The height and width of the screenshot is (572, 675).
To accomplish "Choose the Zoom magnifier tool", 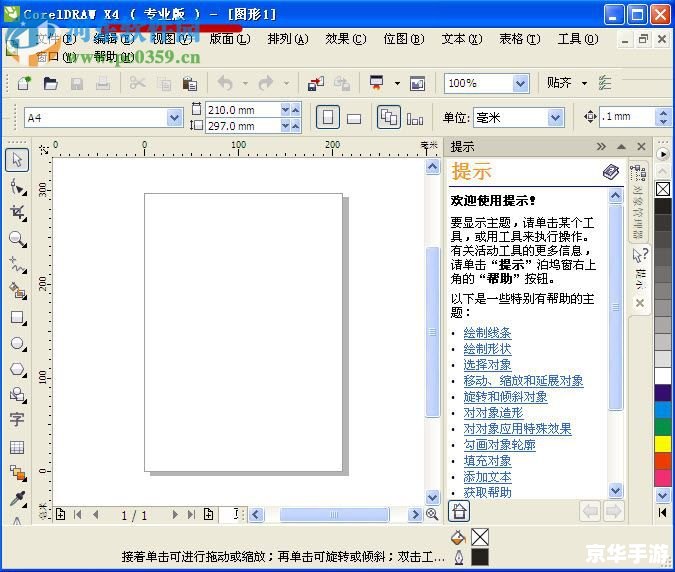I will coord(17,239).
